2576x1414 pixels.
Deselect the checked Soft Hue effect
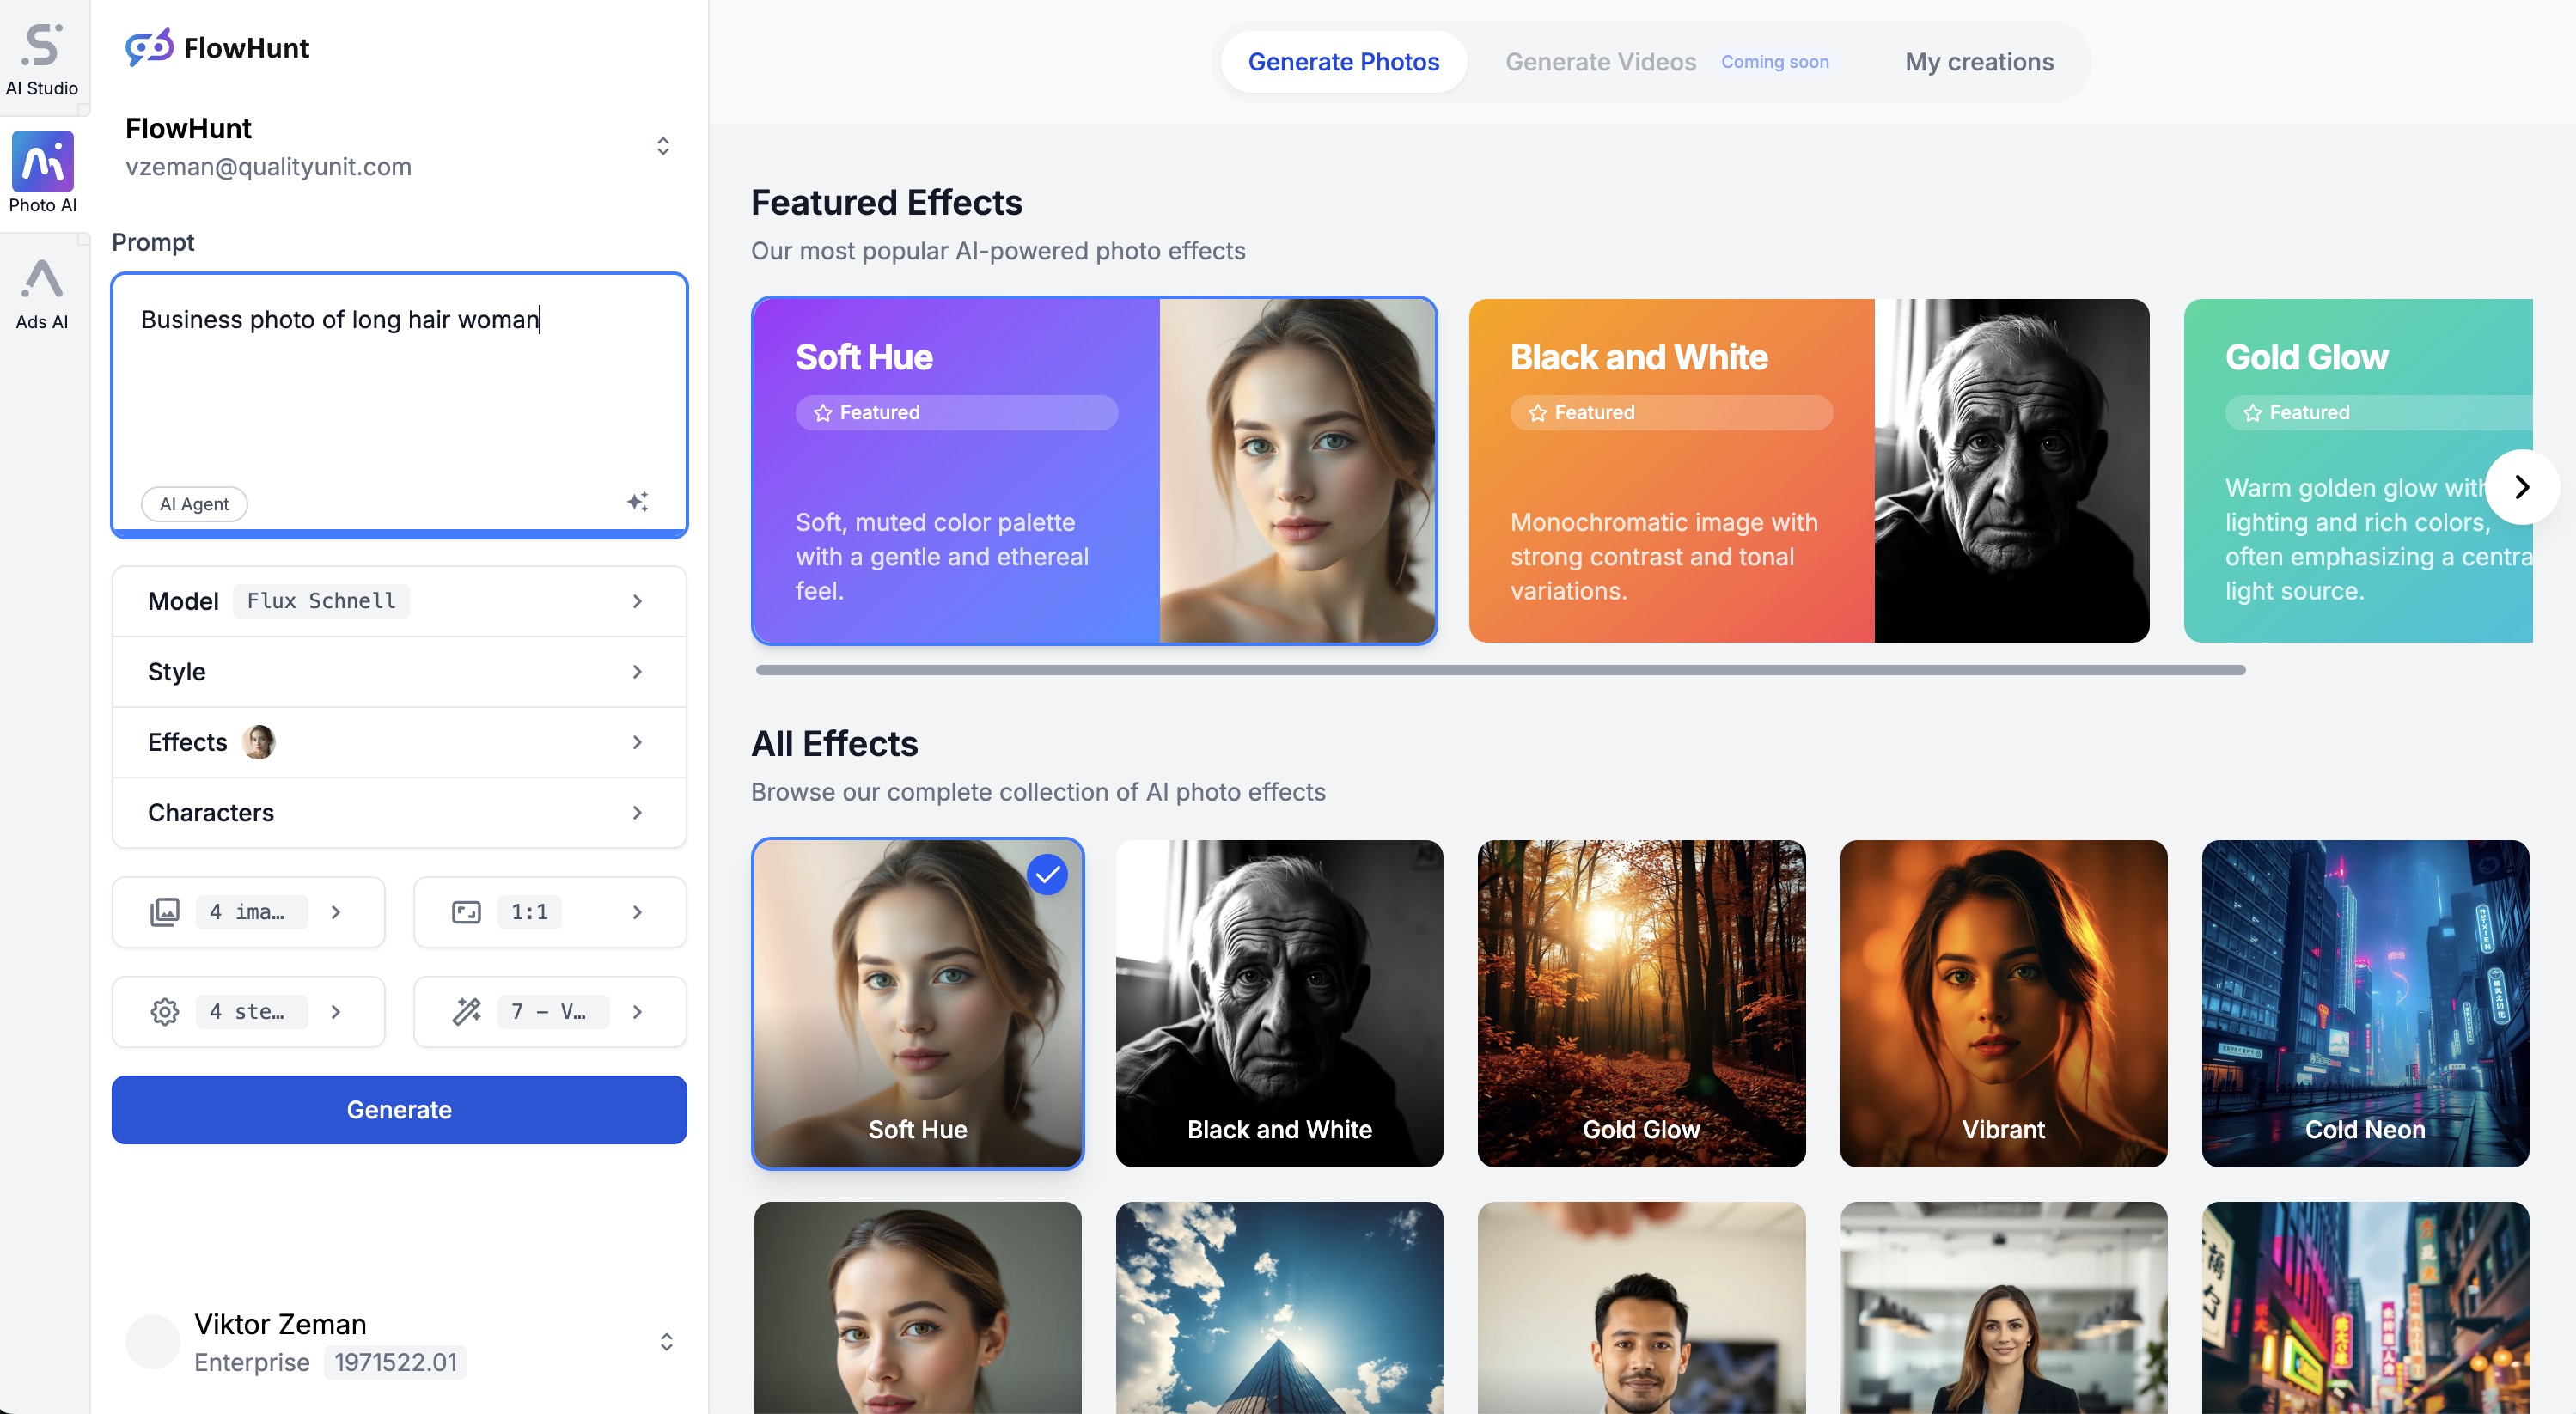click(x=1047, y=875)
